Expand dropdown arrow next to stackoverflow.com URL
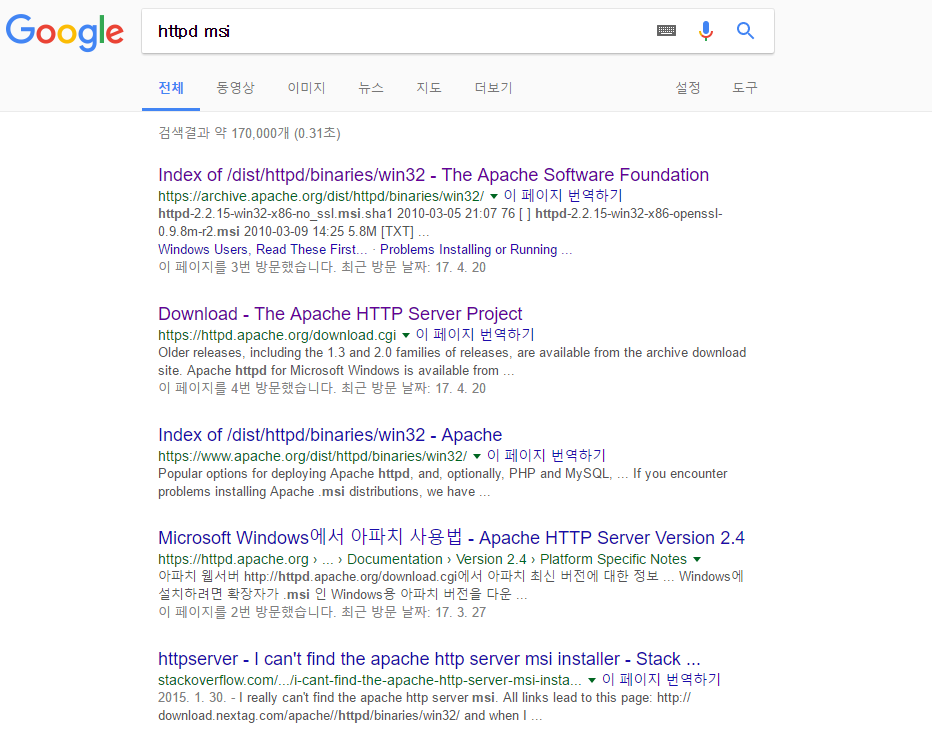This screenshot has height=753, width=932. point(592,680)
